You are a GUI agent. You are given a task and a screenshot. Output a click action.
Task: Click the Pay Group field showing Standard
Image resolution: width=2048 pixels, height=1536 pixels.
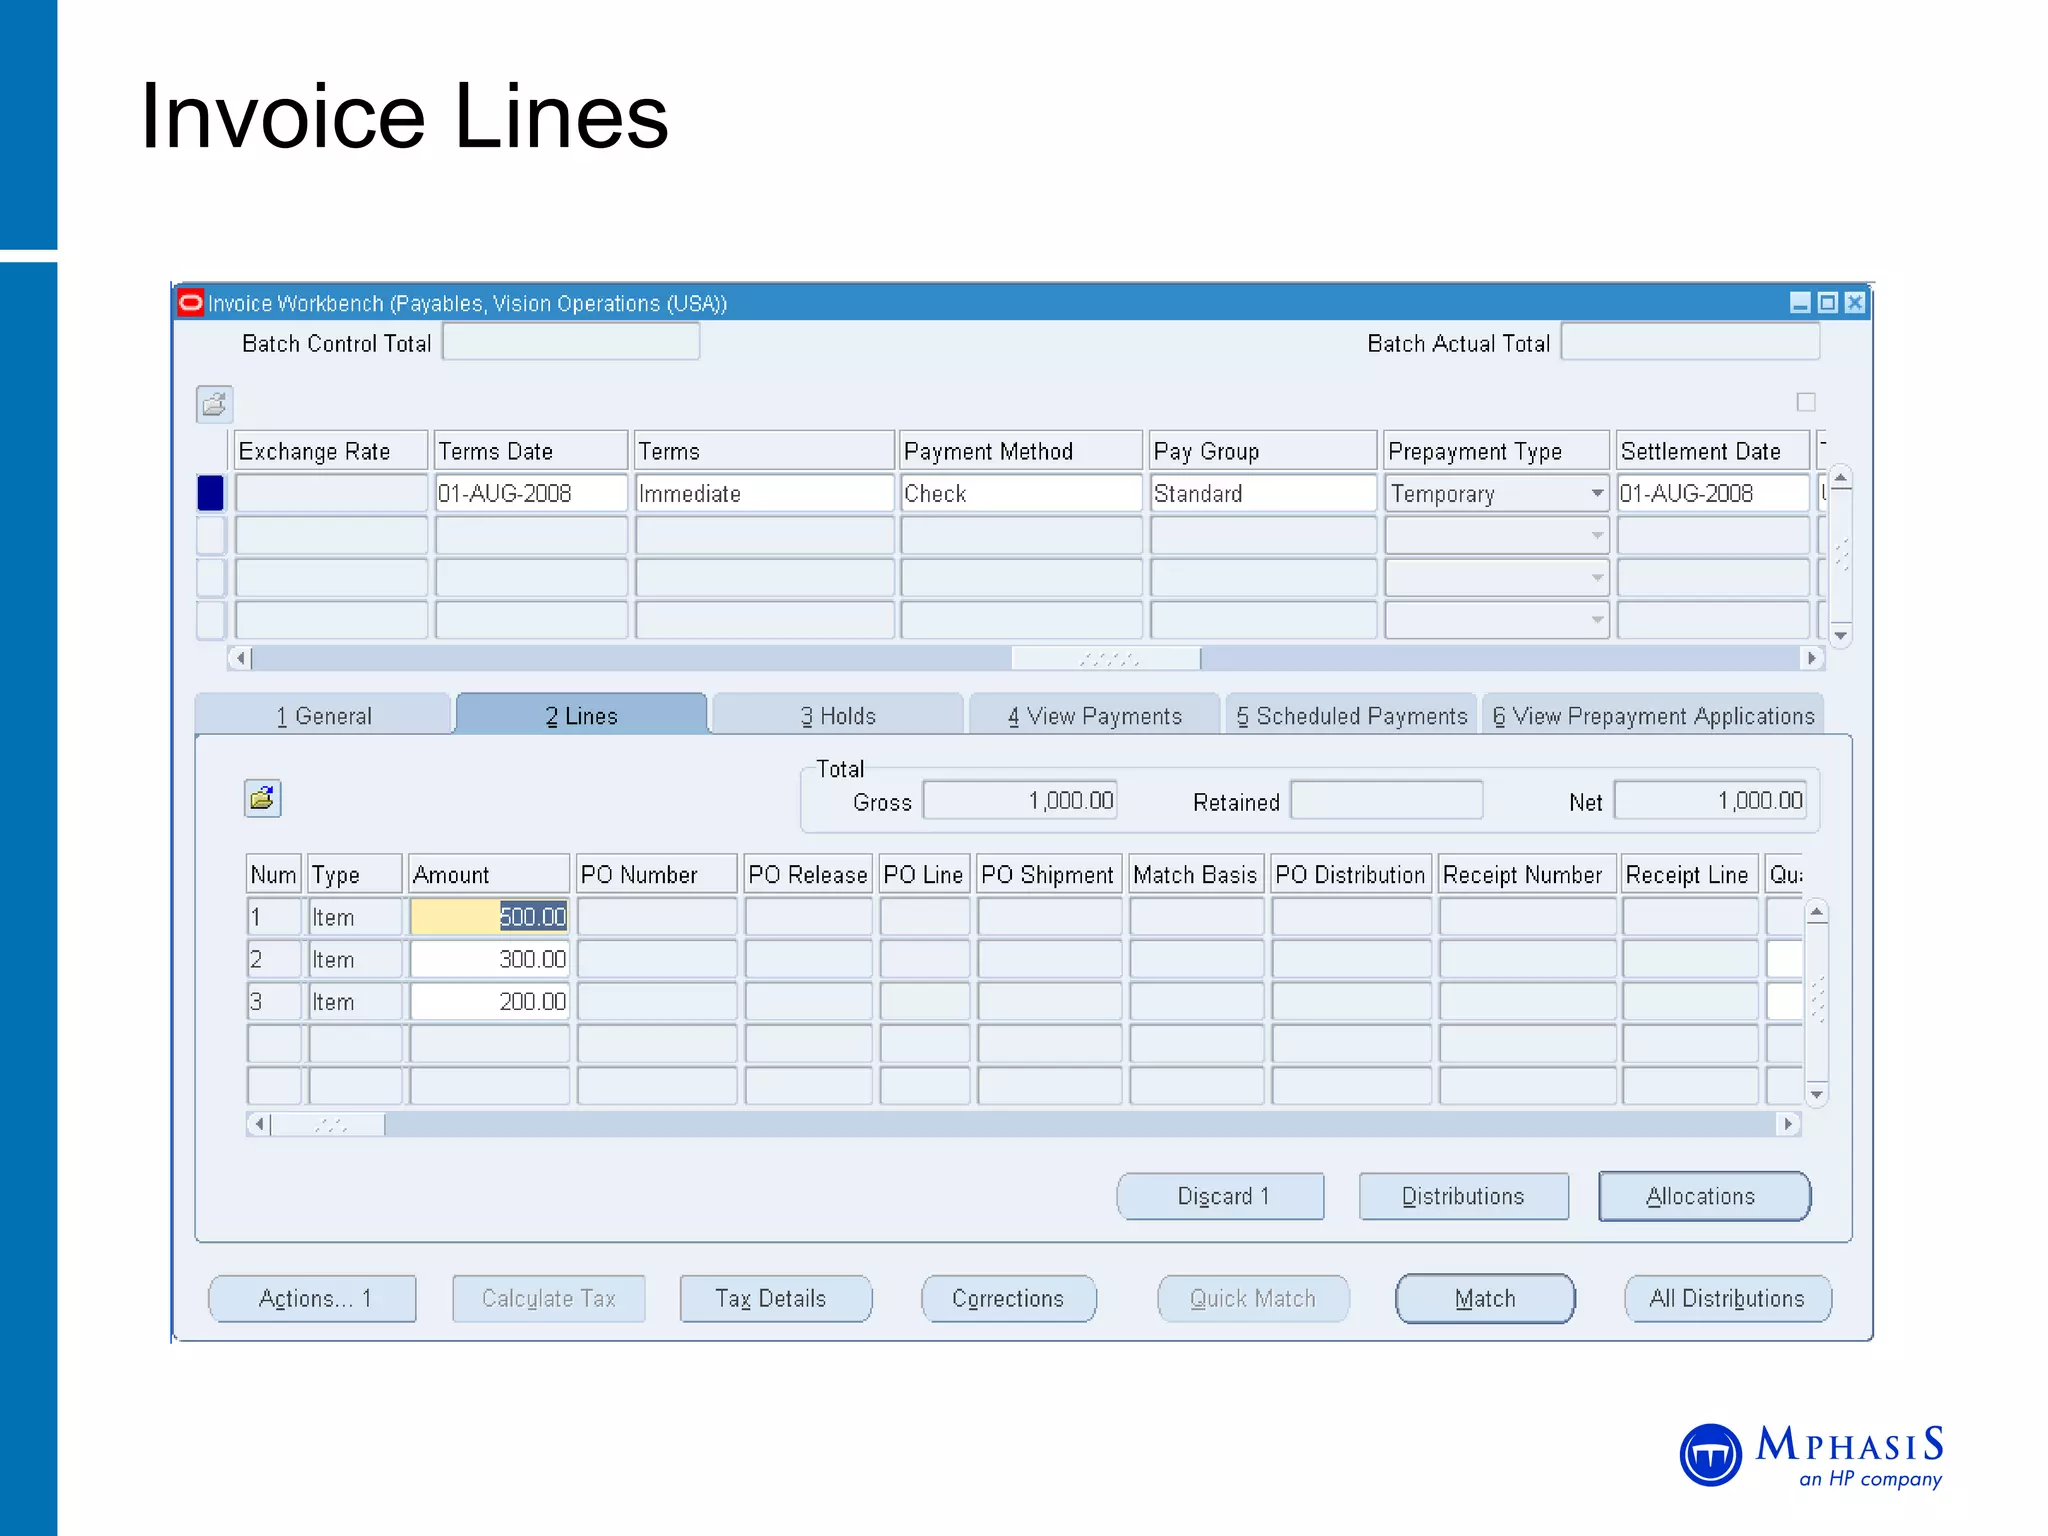1263,493
